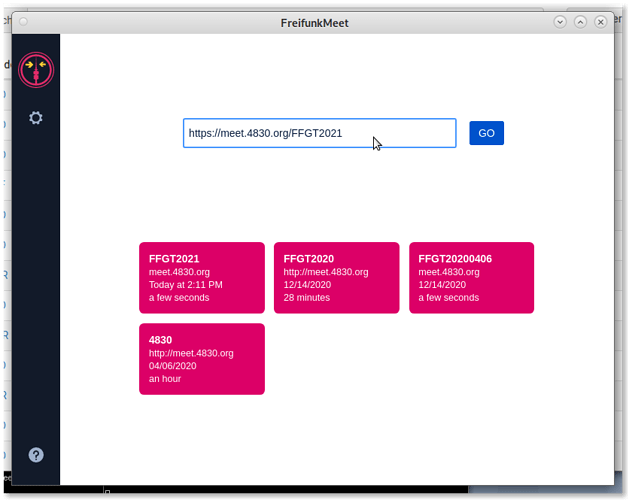Click the FreifunkMeet title bar text
Image resolution: width=628 pixels, height=500 pixels.
[314, 23]
